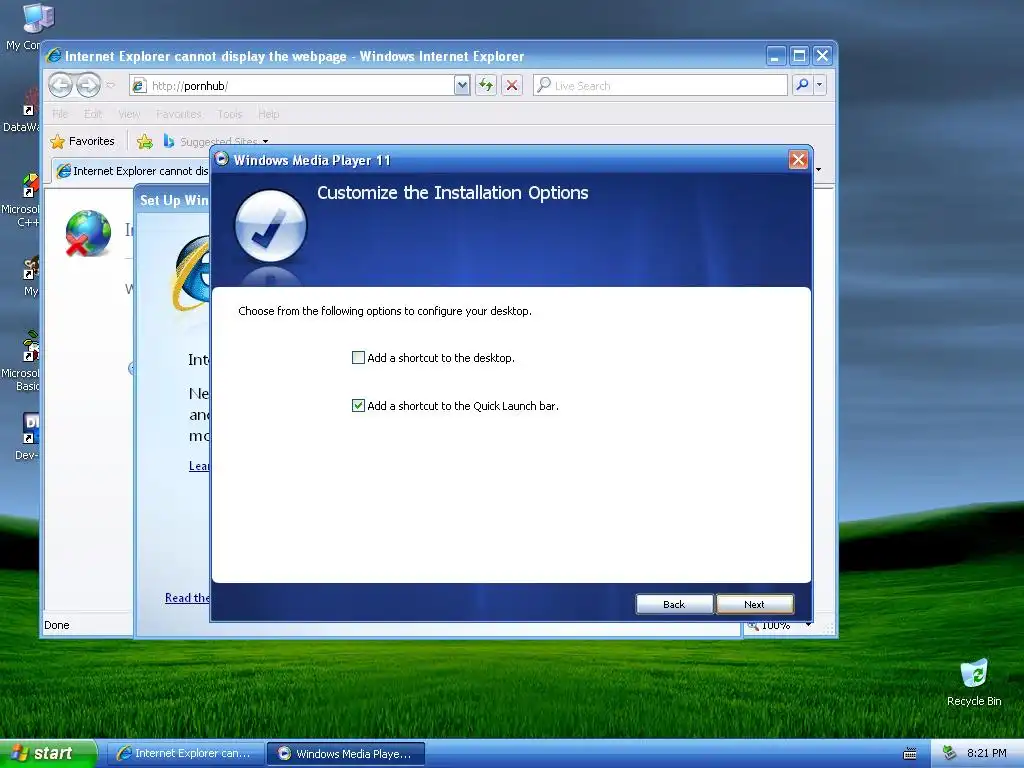Switch to Windows Media Player taskbar button

[x=346, y=754]
